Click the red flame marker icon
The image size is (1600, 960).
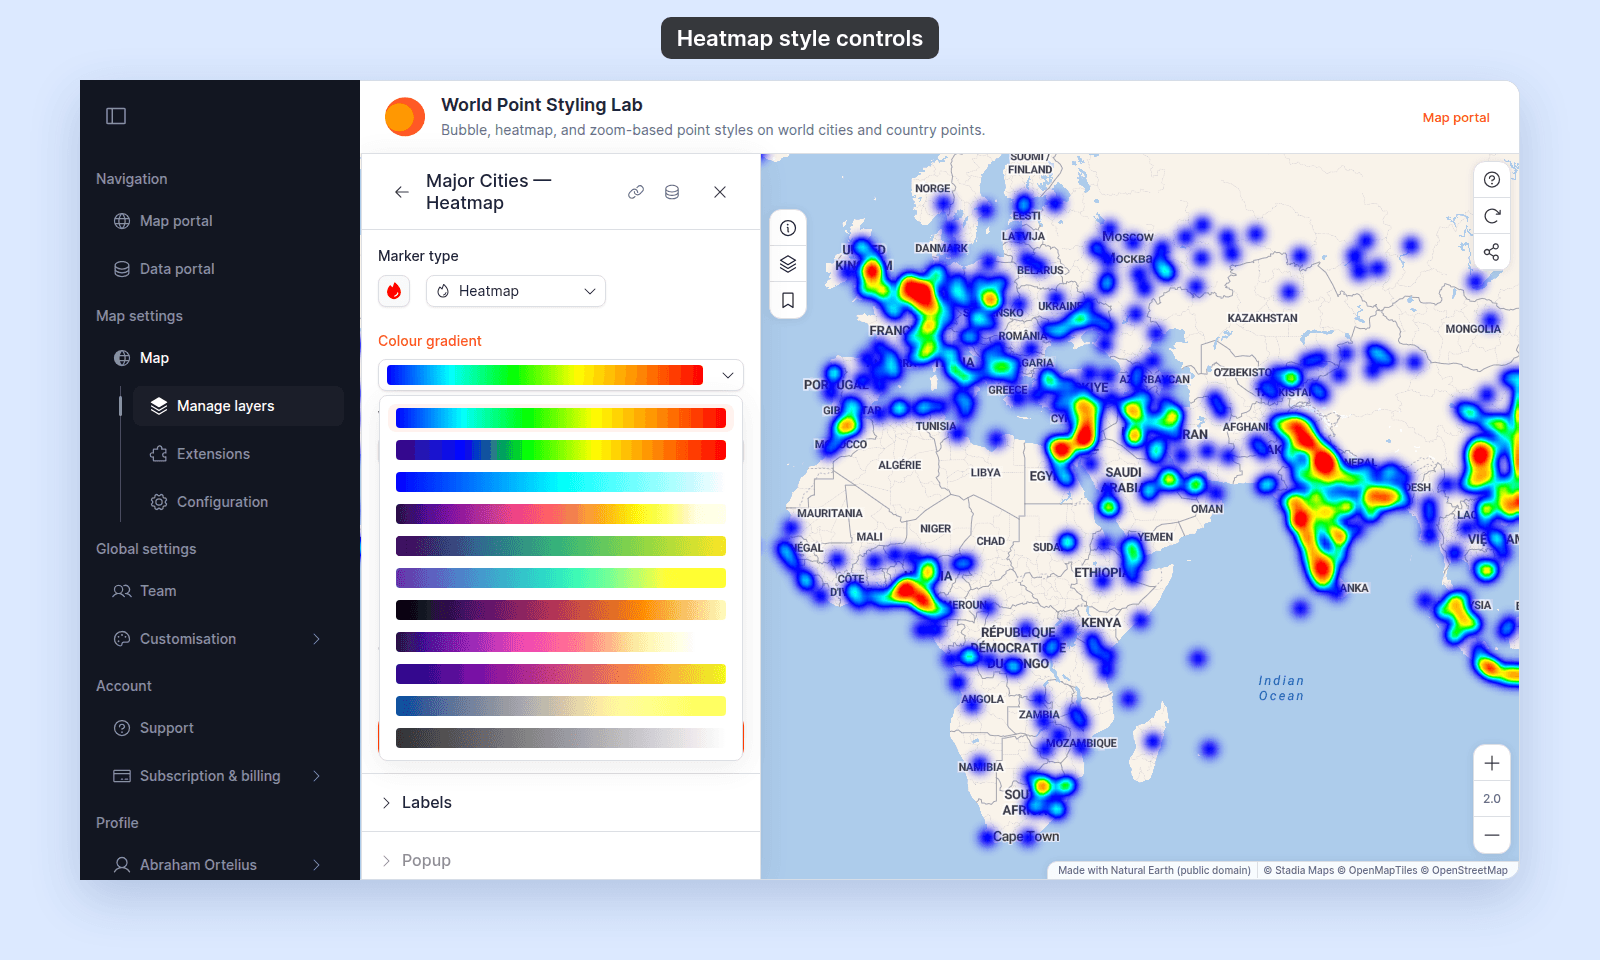point(394,291)
